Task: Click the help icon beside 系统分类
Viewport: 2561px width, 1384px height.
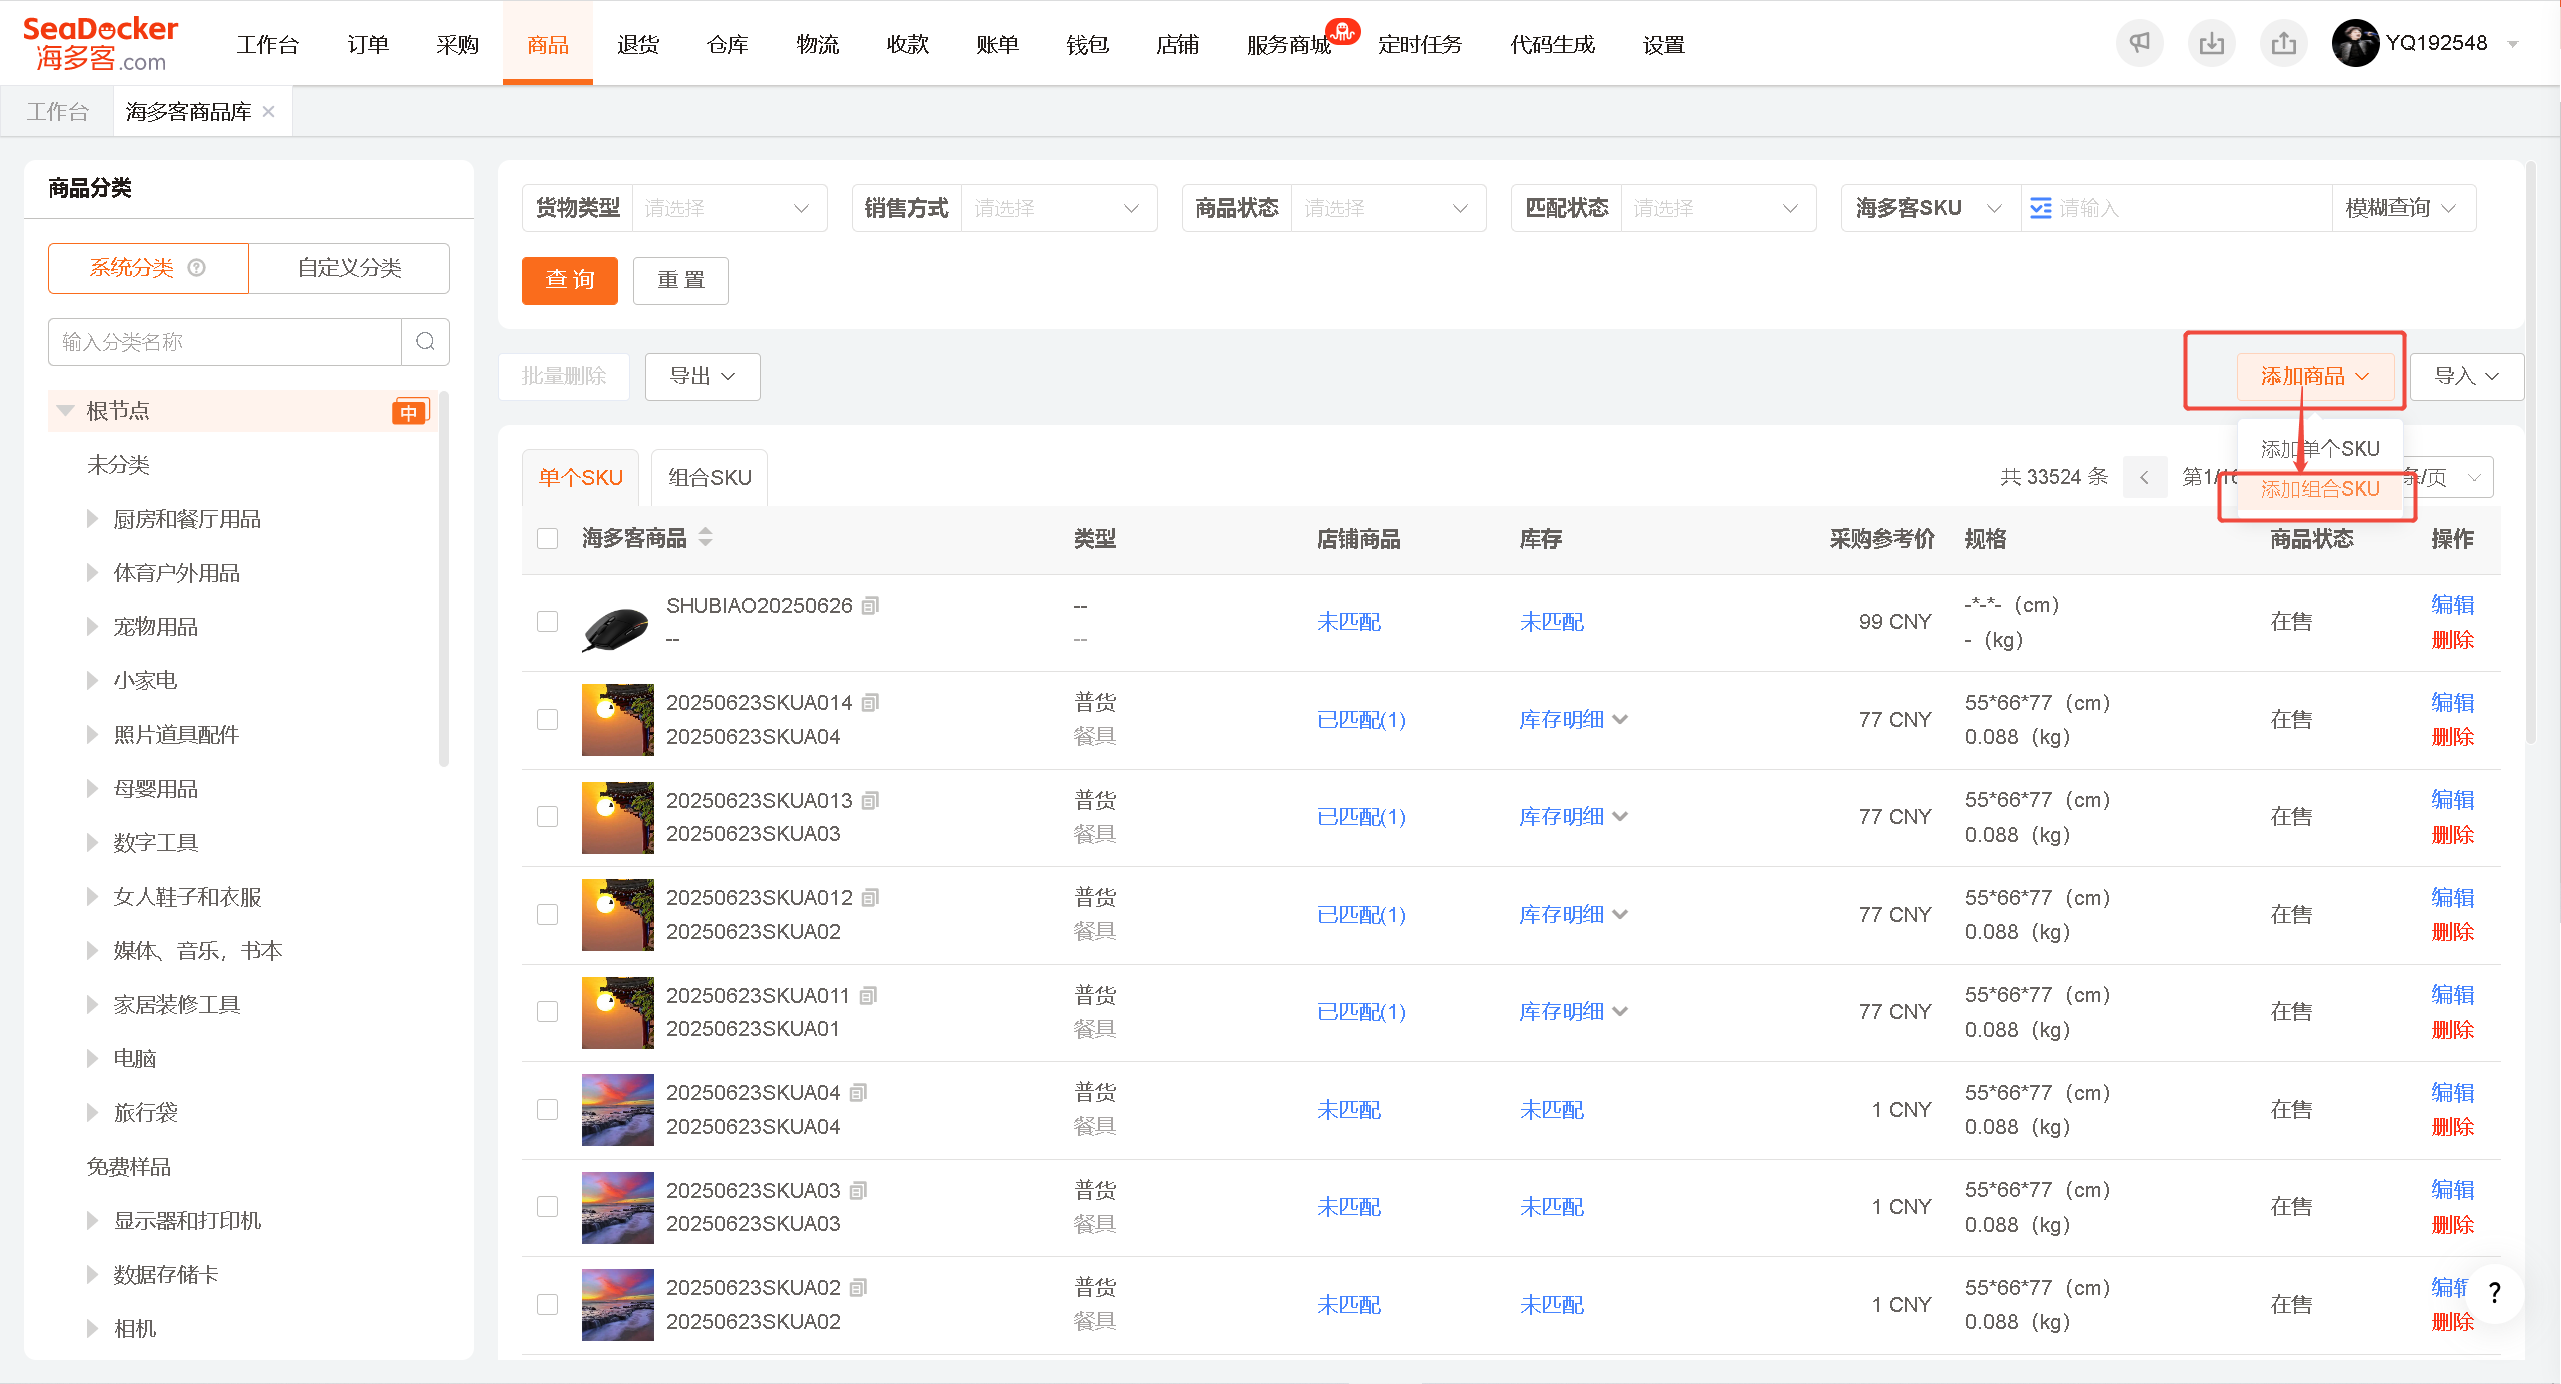Action: click(197, 268)
